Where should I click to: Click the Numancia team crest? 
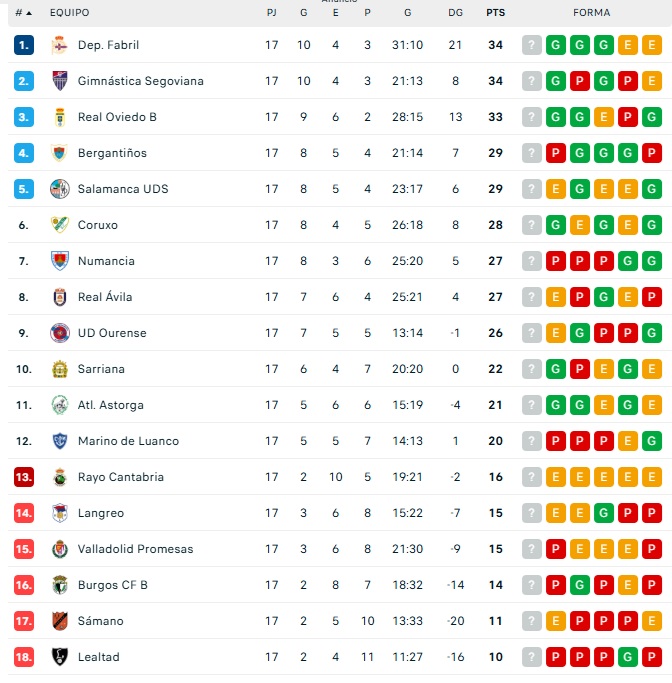(59, 261)
